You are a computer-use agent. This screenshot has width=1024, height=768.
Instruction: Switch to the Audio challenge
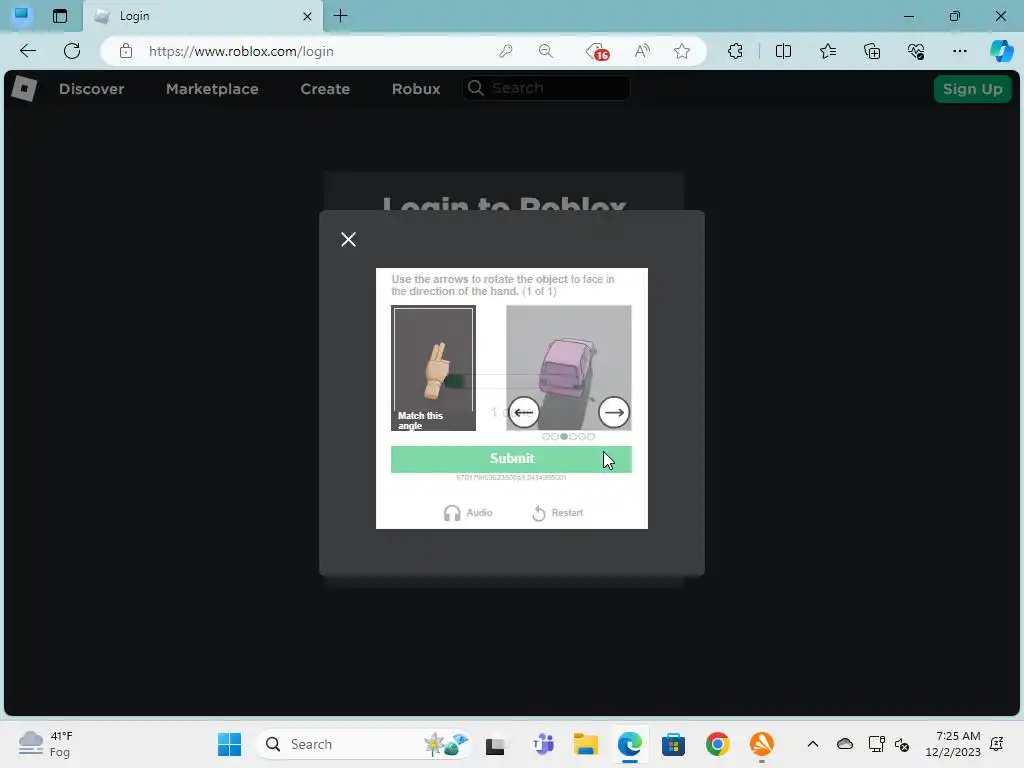click(x=468, y=513)
